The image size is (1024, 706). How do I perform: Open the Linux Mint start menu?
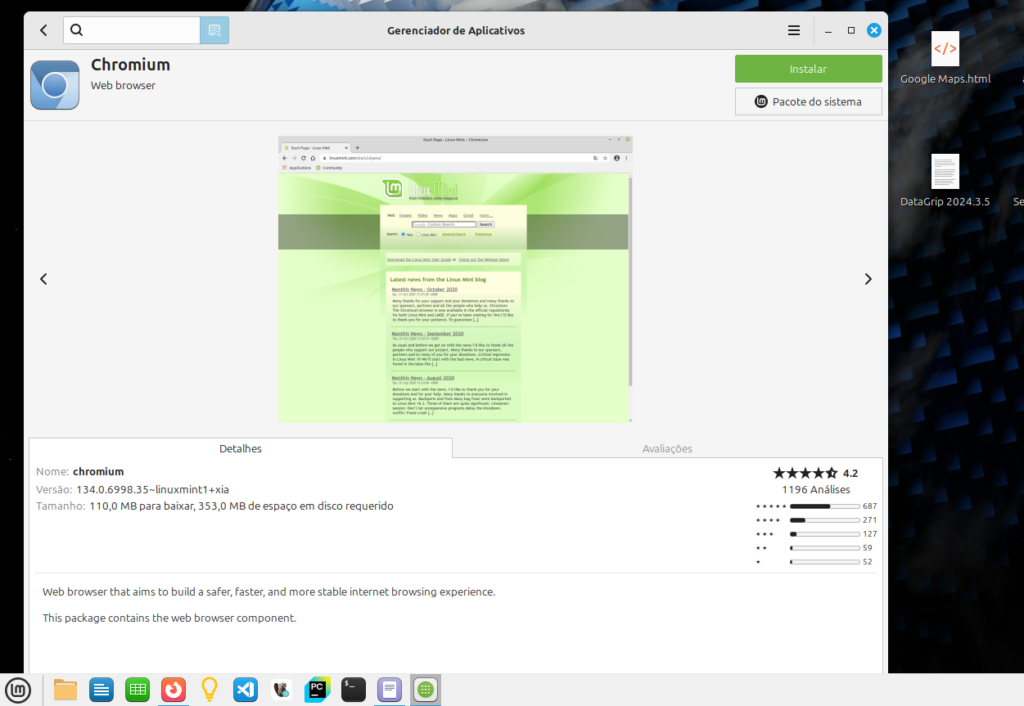18,689
